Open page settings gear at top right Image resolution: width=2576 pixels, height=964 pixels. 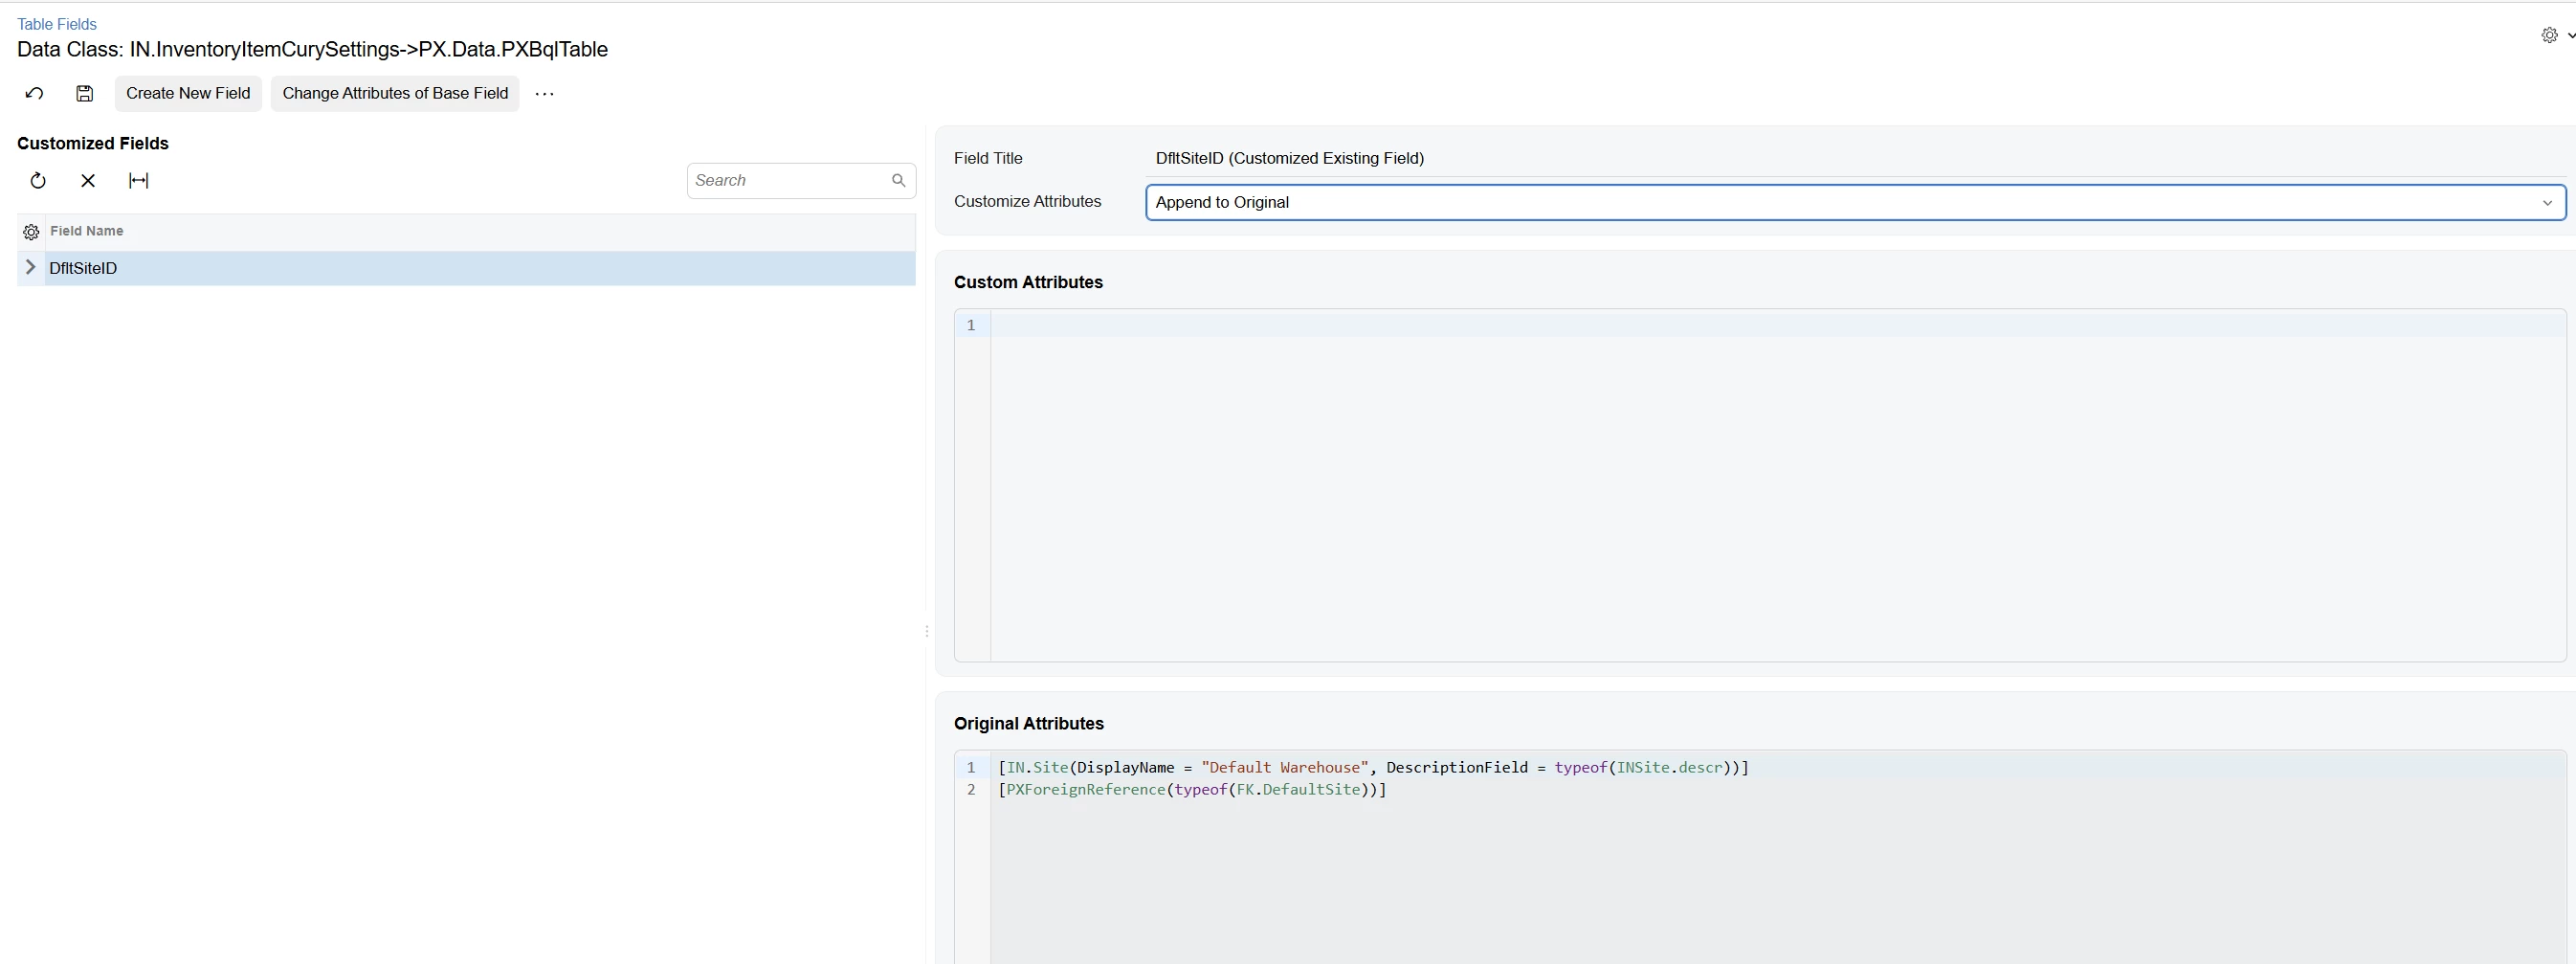pyautogui.click(x=2549, y=35)
